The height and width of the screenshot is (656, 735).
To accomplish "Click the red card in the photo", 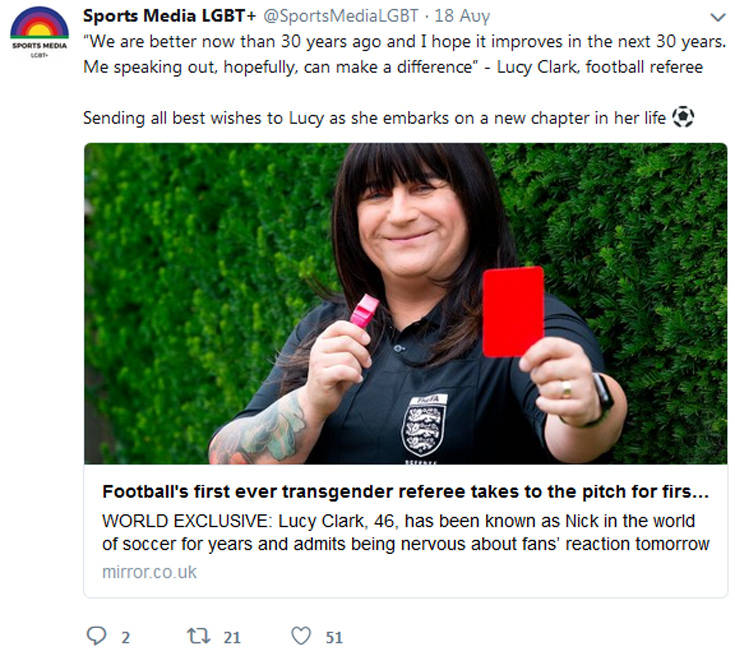I will [x=513, y=312].
